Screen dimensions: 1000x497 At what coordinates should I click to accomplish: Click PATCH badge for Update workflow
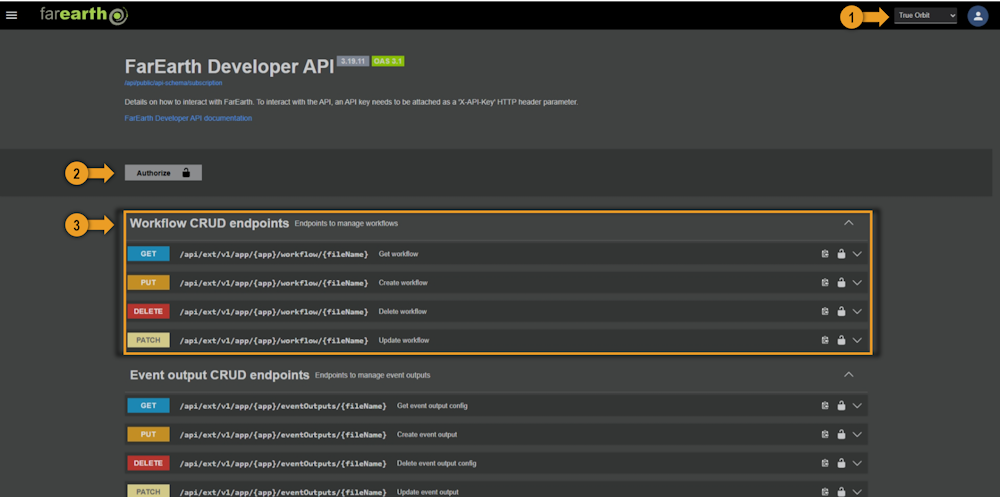[x=149, y=340]
